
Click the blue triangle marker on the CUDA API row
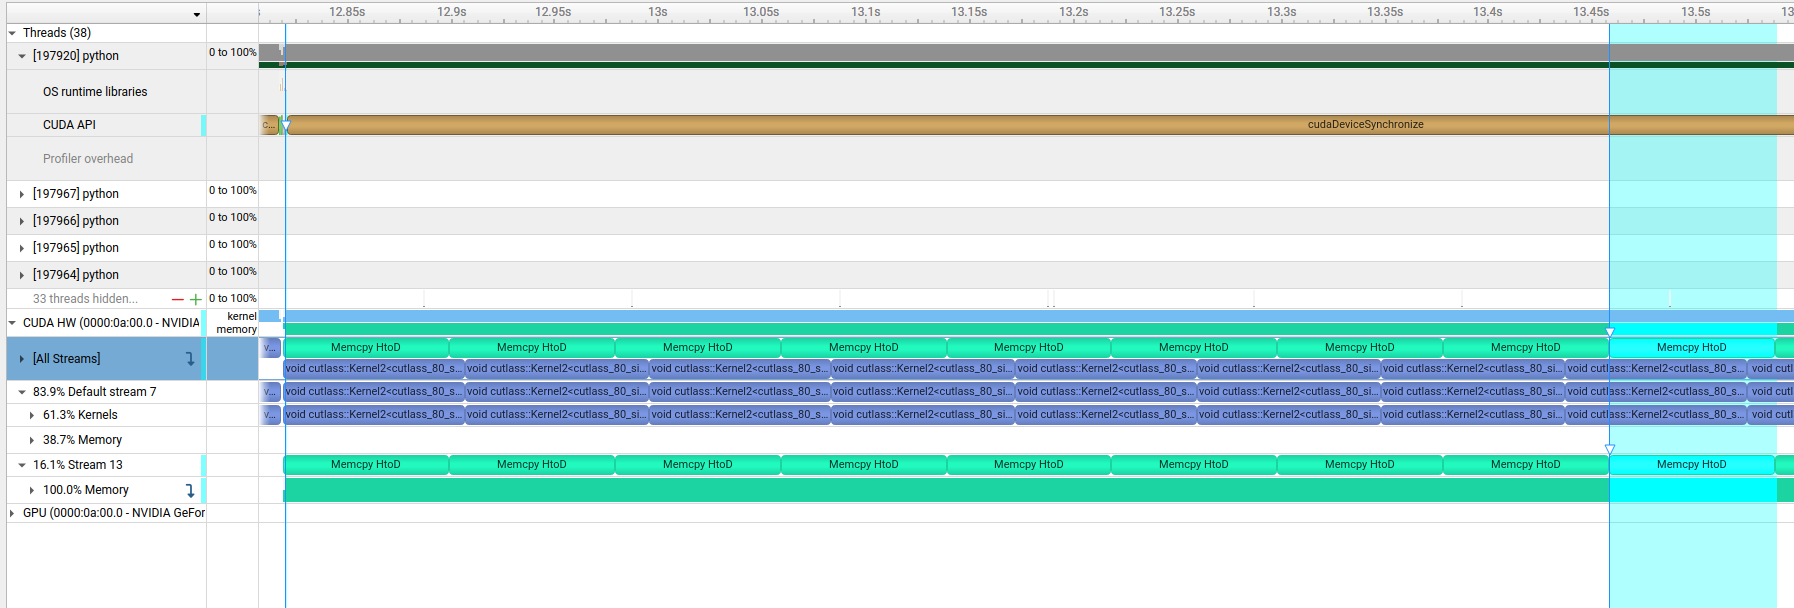tap(286, 126)
